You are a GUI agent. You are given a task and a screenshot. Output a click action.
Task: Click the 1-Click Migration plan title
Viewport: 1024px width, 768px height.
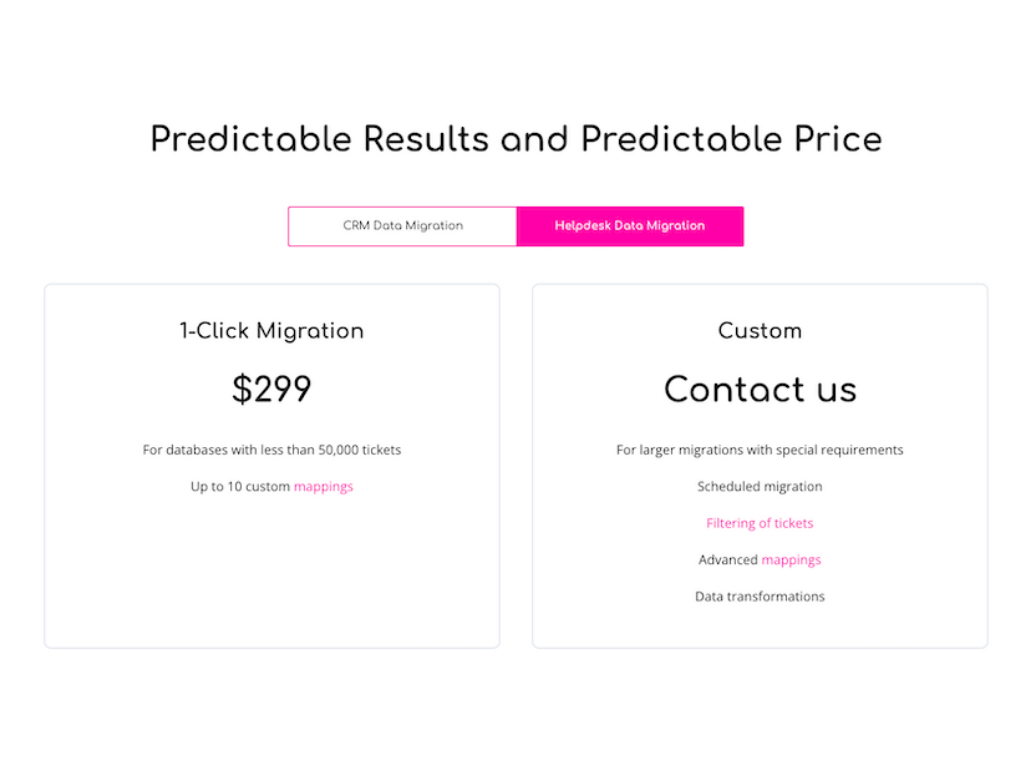point(272,331)
